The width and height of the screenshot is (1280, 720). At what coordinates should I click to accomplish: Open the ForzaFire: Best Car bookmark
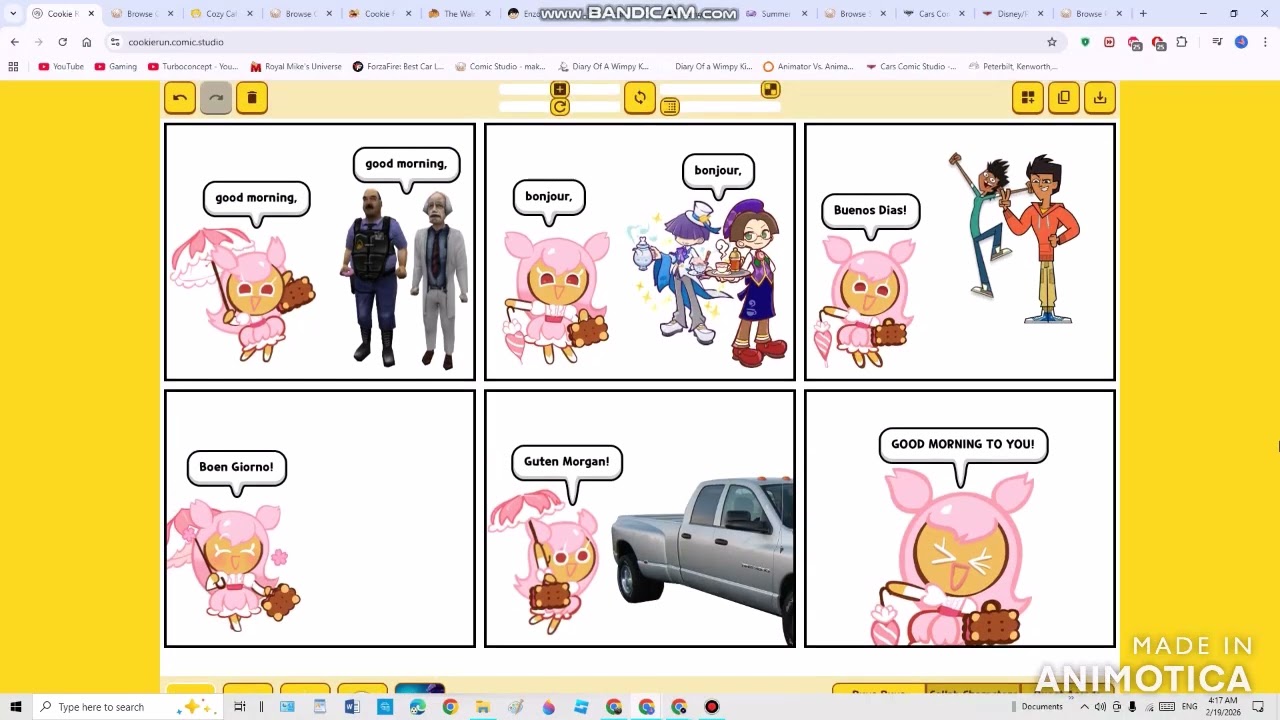(x=398, y=66)
